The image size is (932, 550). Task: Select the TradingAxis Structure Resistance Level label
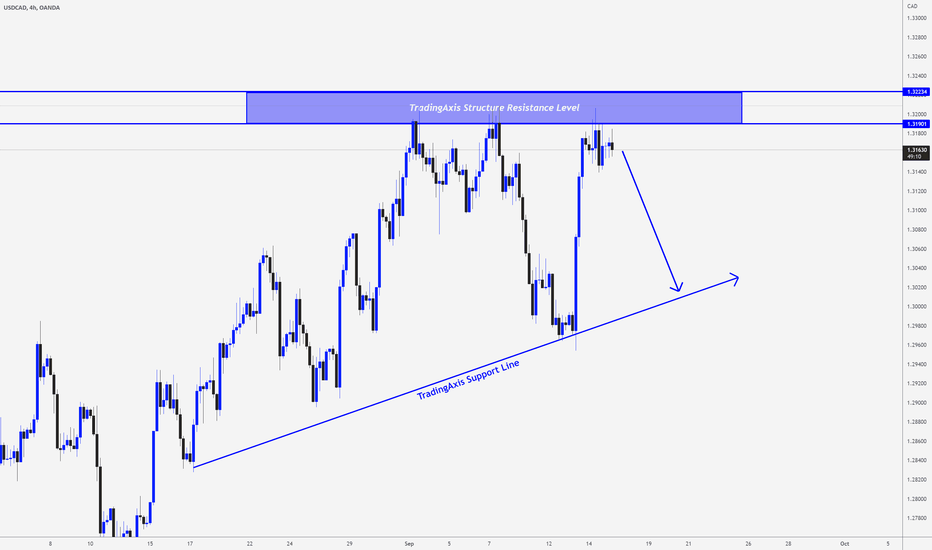pyautogui.click(x=494, y=108)
